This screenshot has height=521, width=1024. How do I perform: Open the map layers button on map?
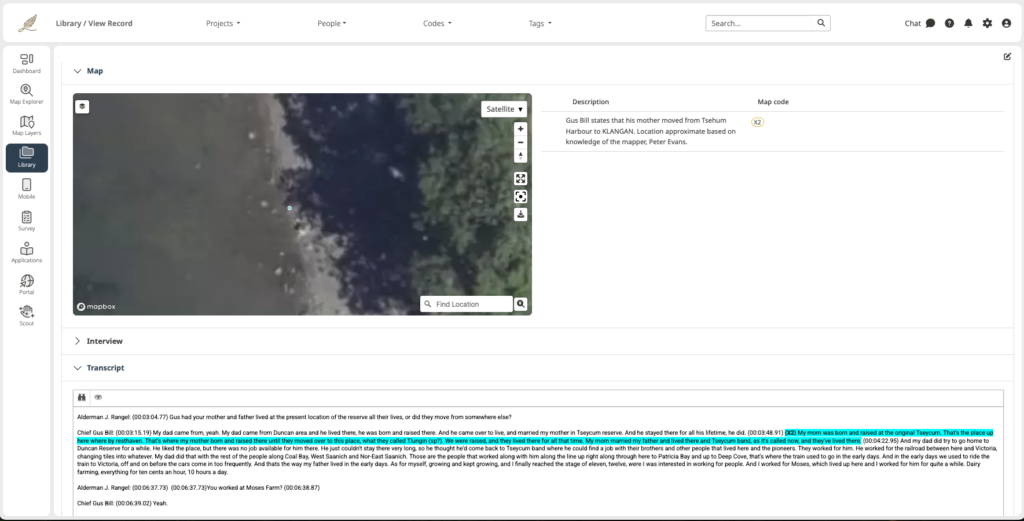82,106
